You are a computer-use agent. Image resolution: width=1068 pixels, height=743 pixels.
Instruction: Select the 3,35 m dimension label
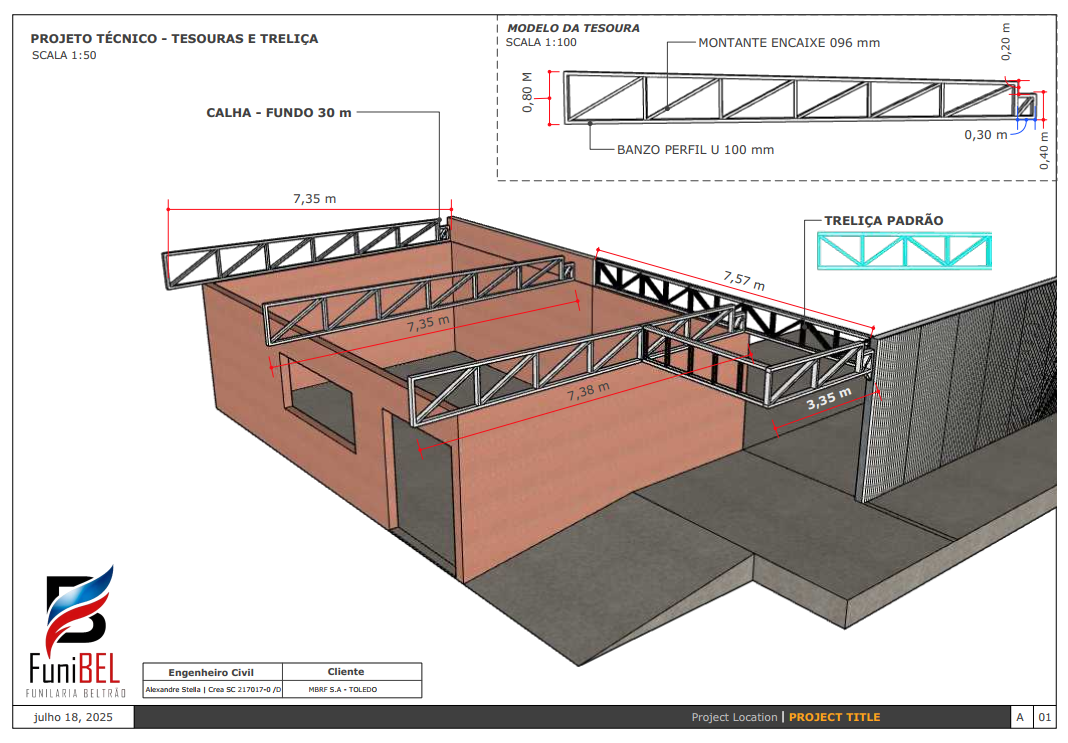tap(829, 399)
